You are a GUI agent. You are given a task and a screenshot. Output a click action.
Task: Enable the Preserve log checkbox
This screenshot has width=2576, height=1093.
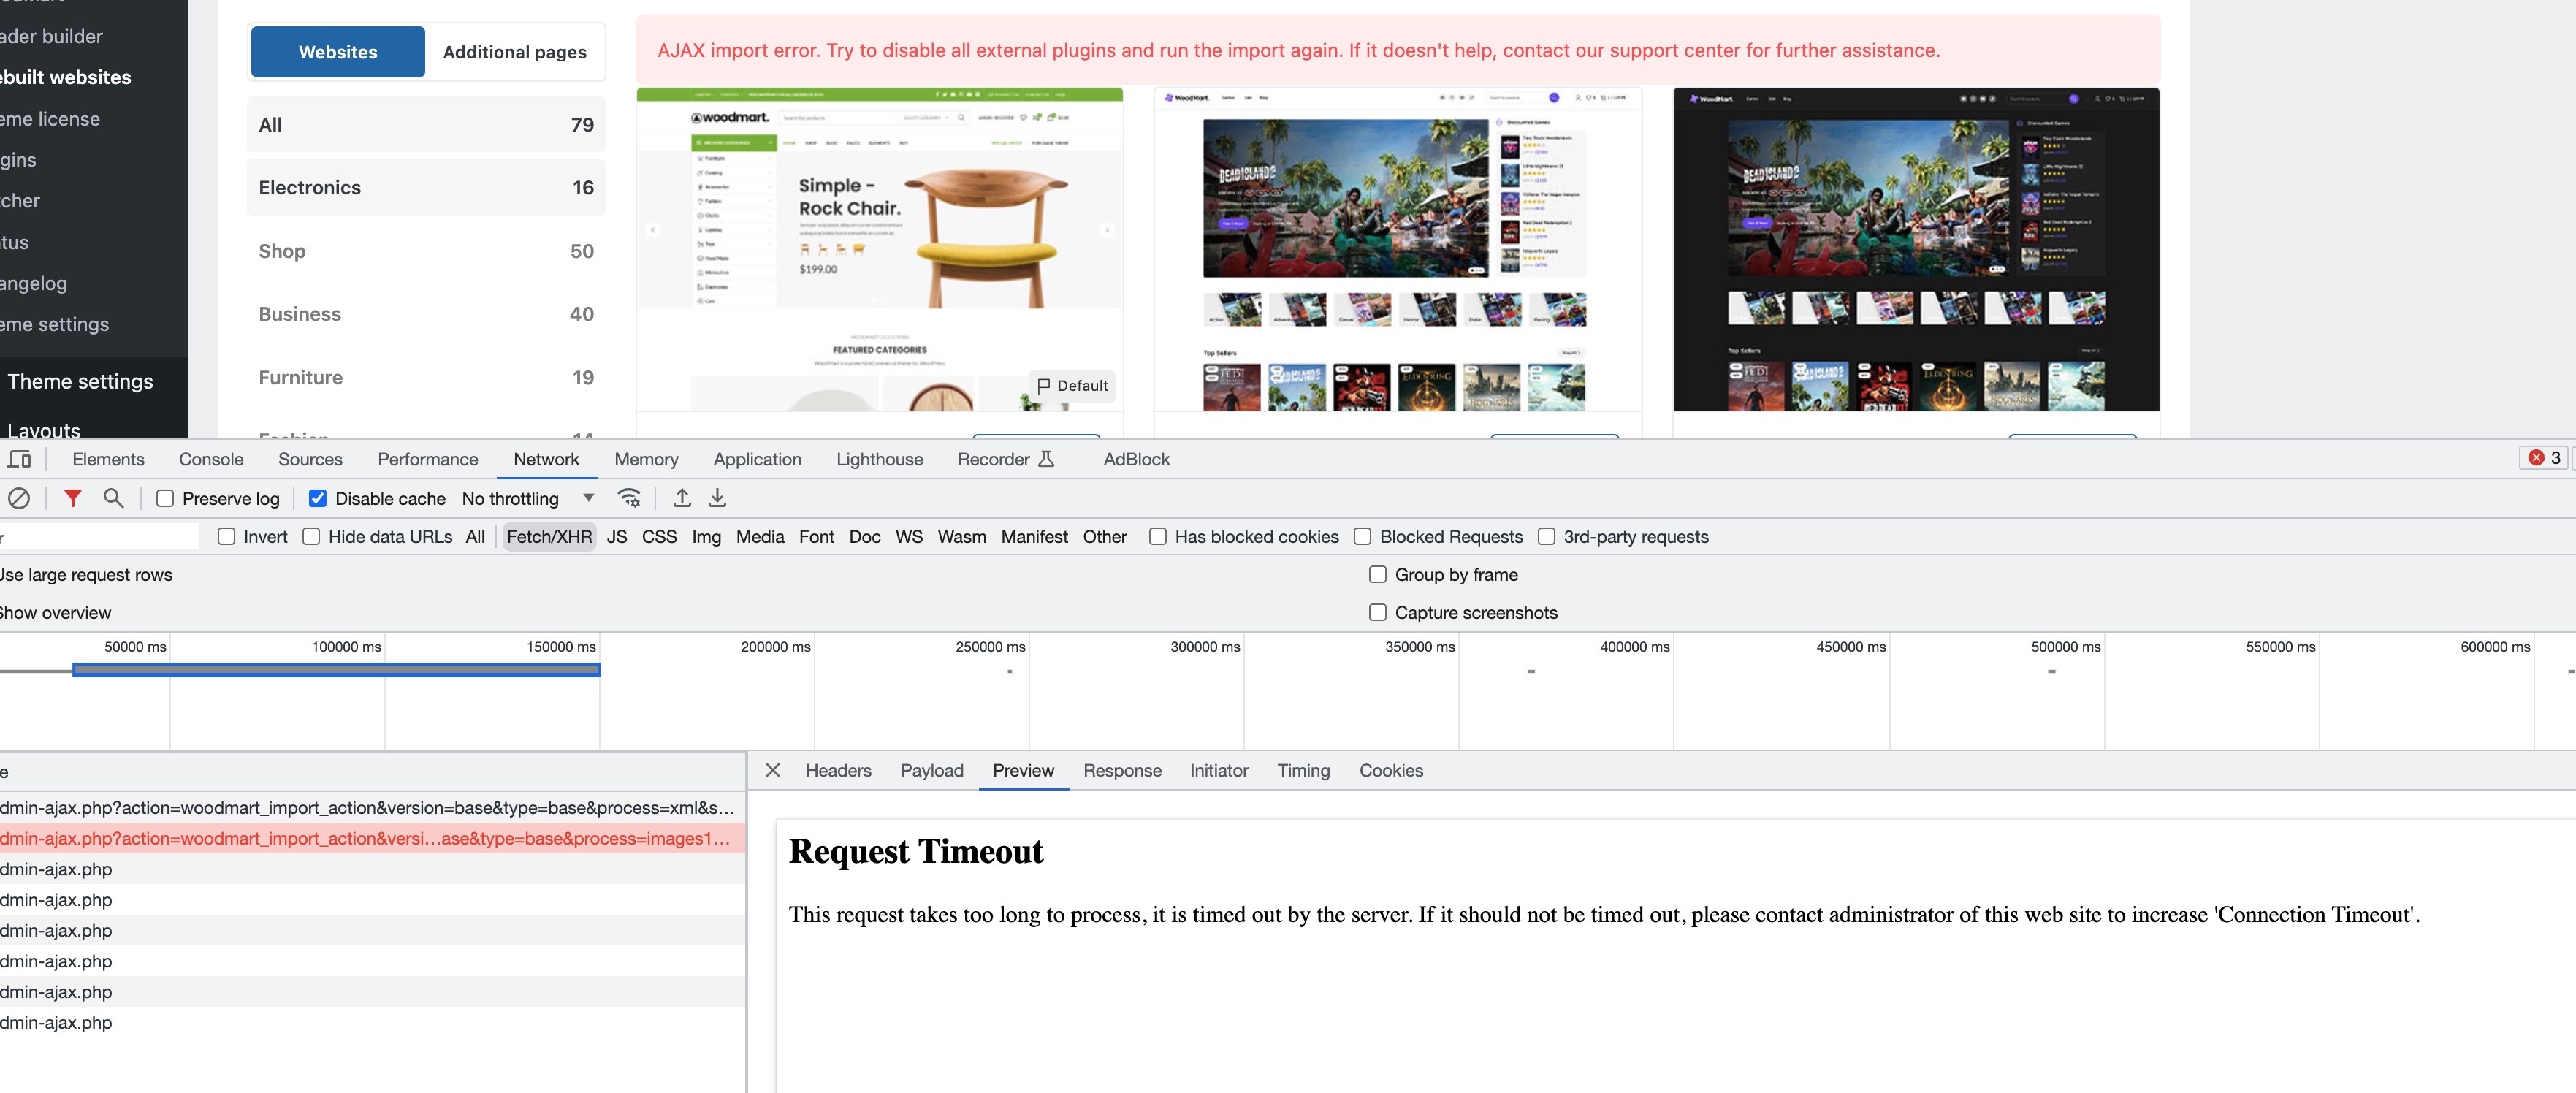[166, 498]
